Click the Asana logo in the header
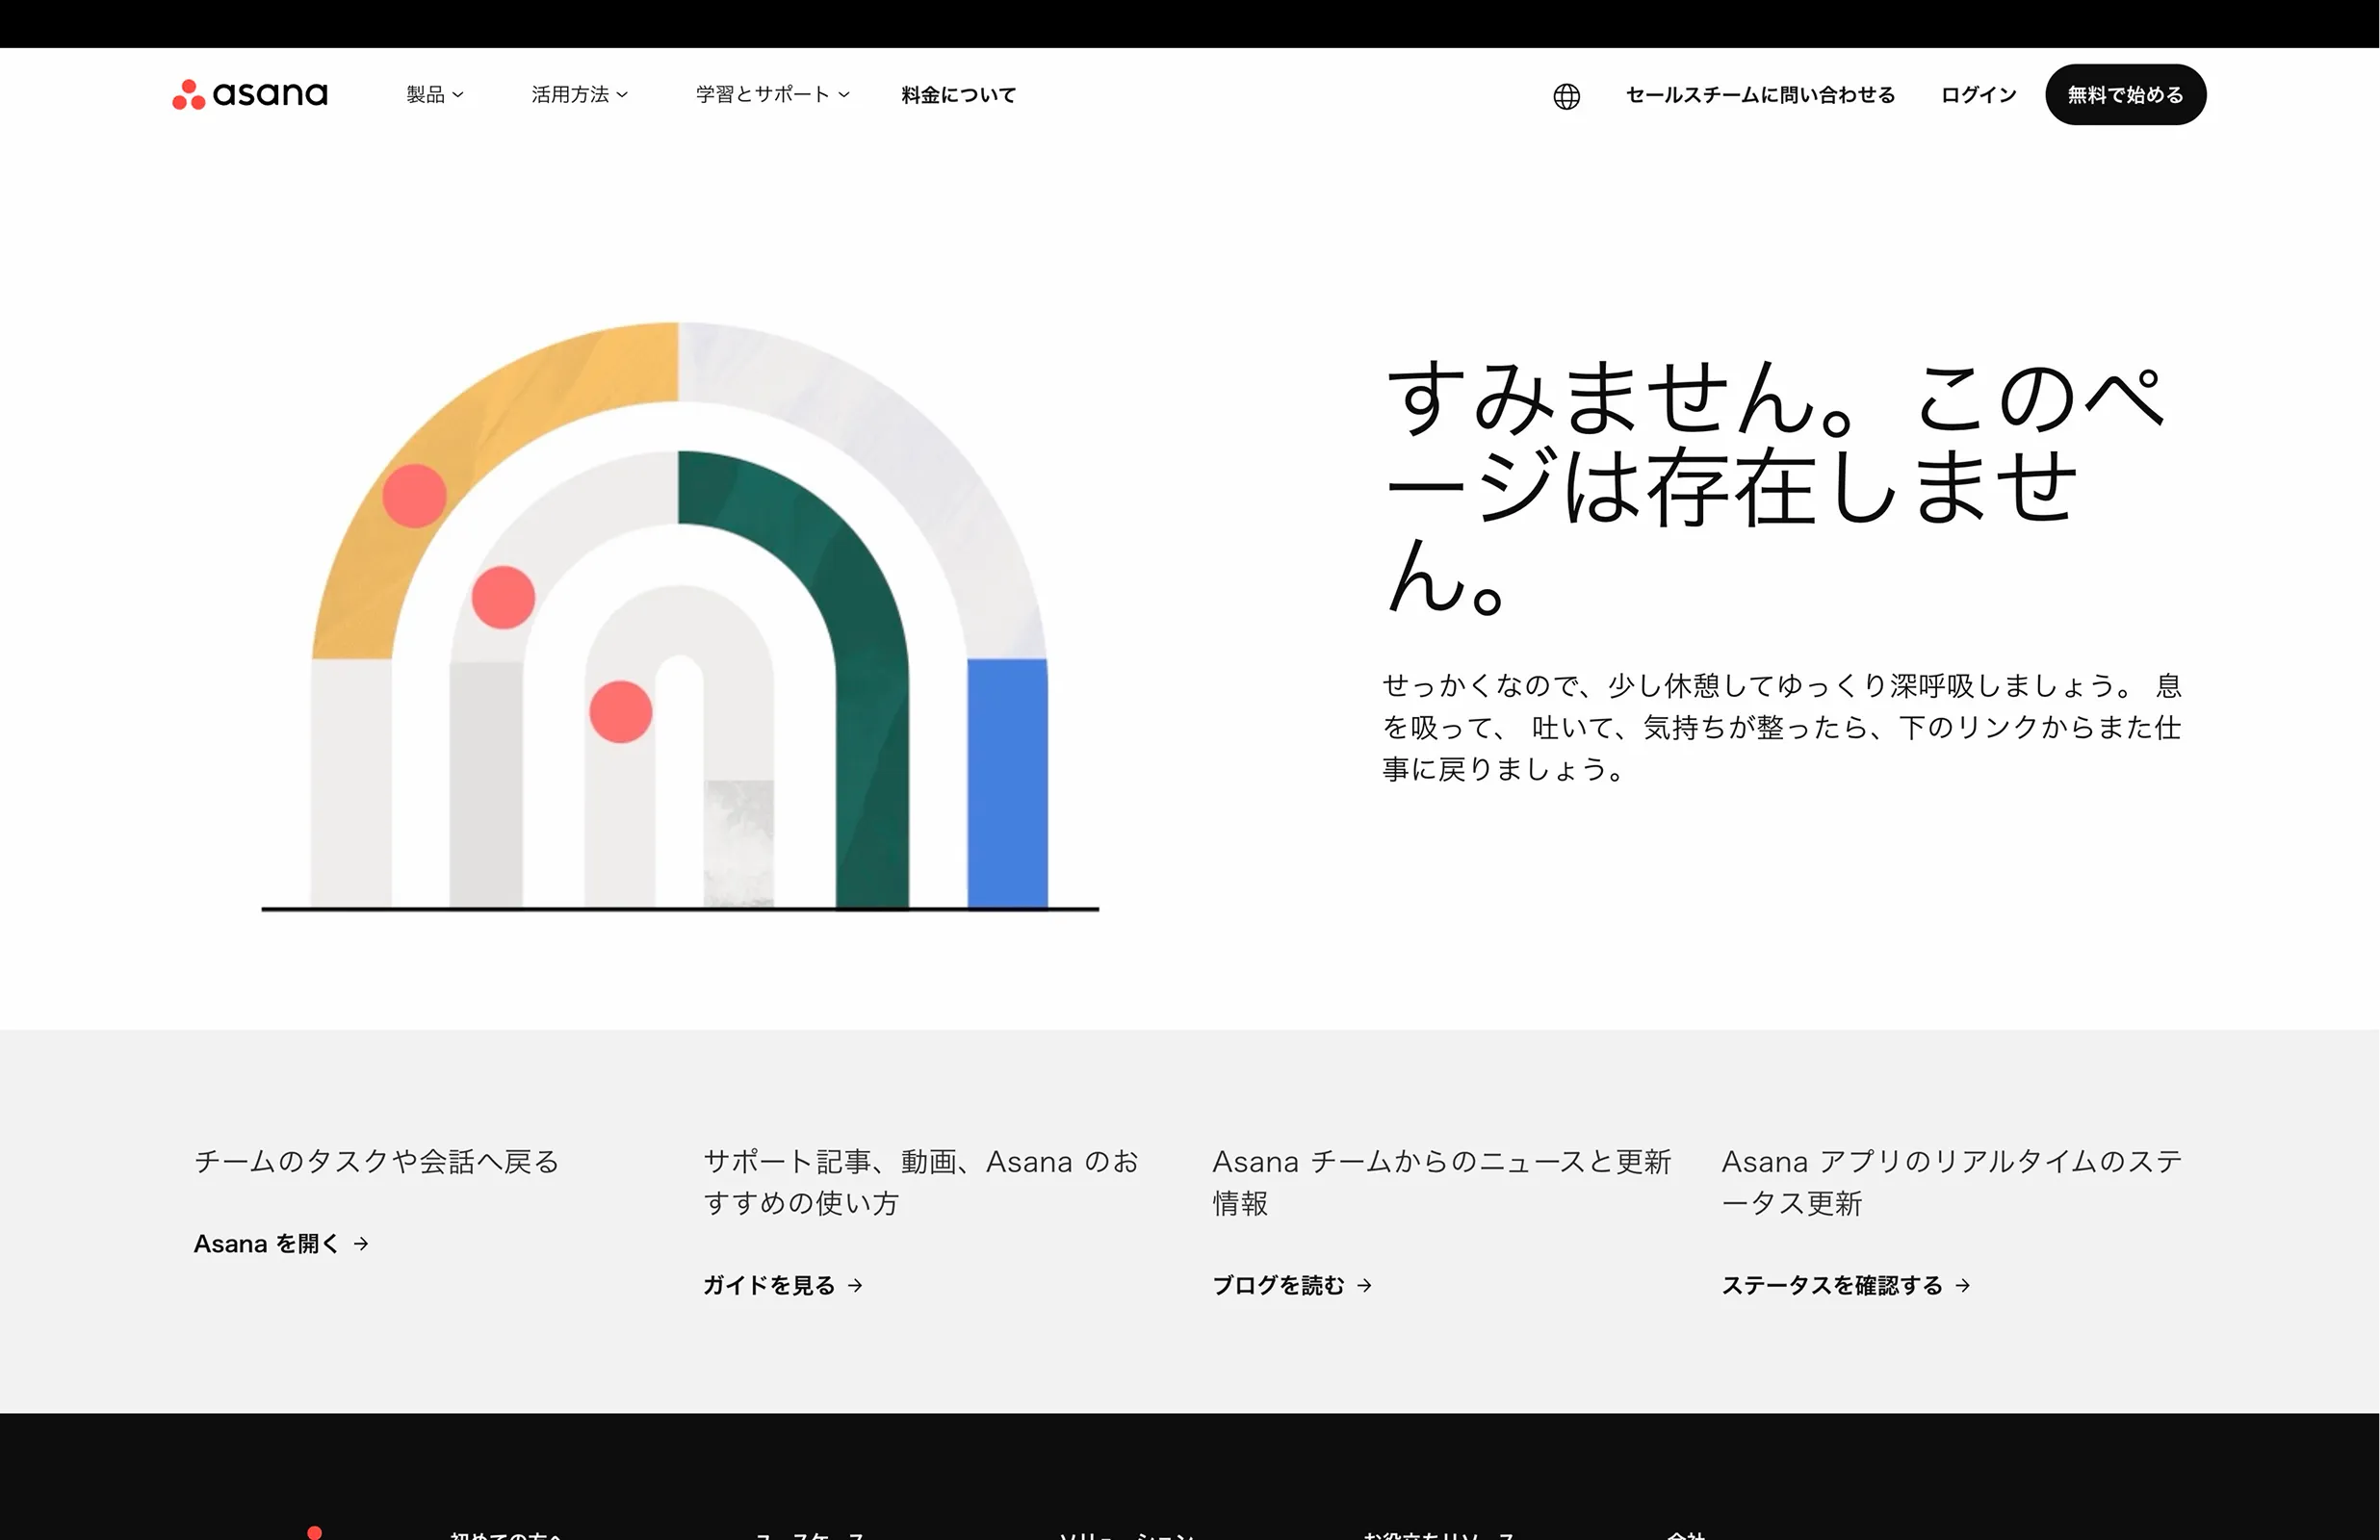The image size is (2380, 1540). coord(250,94)
